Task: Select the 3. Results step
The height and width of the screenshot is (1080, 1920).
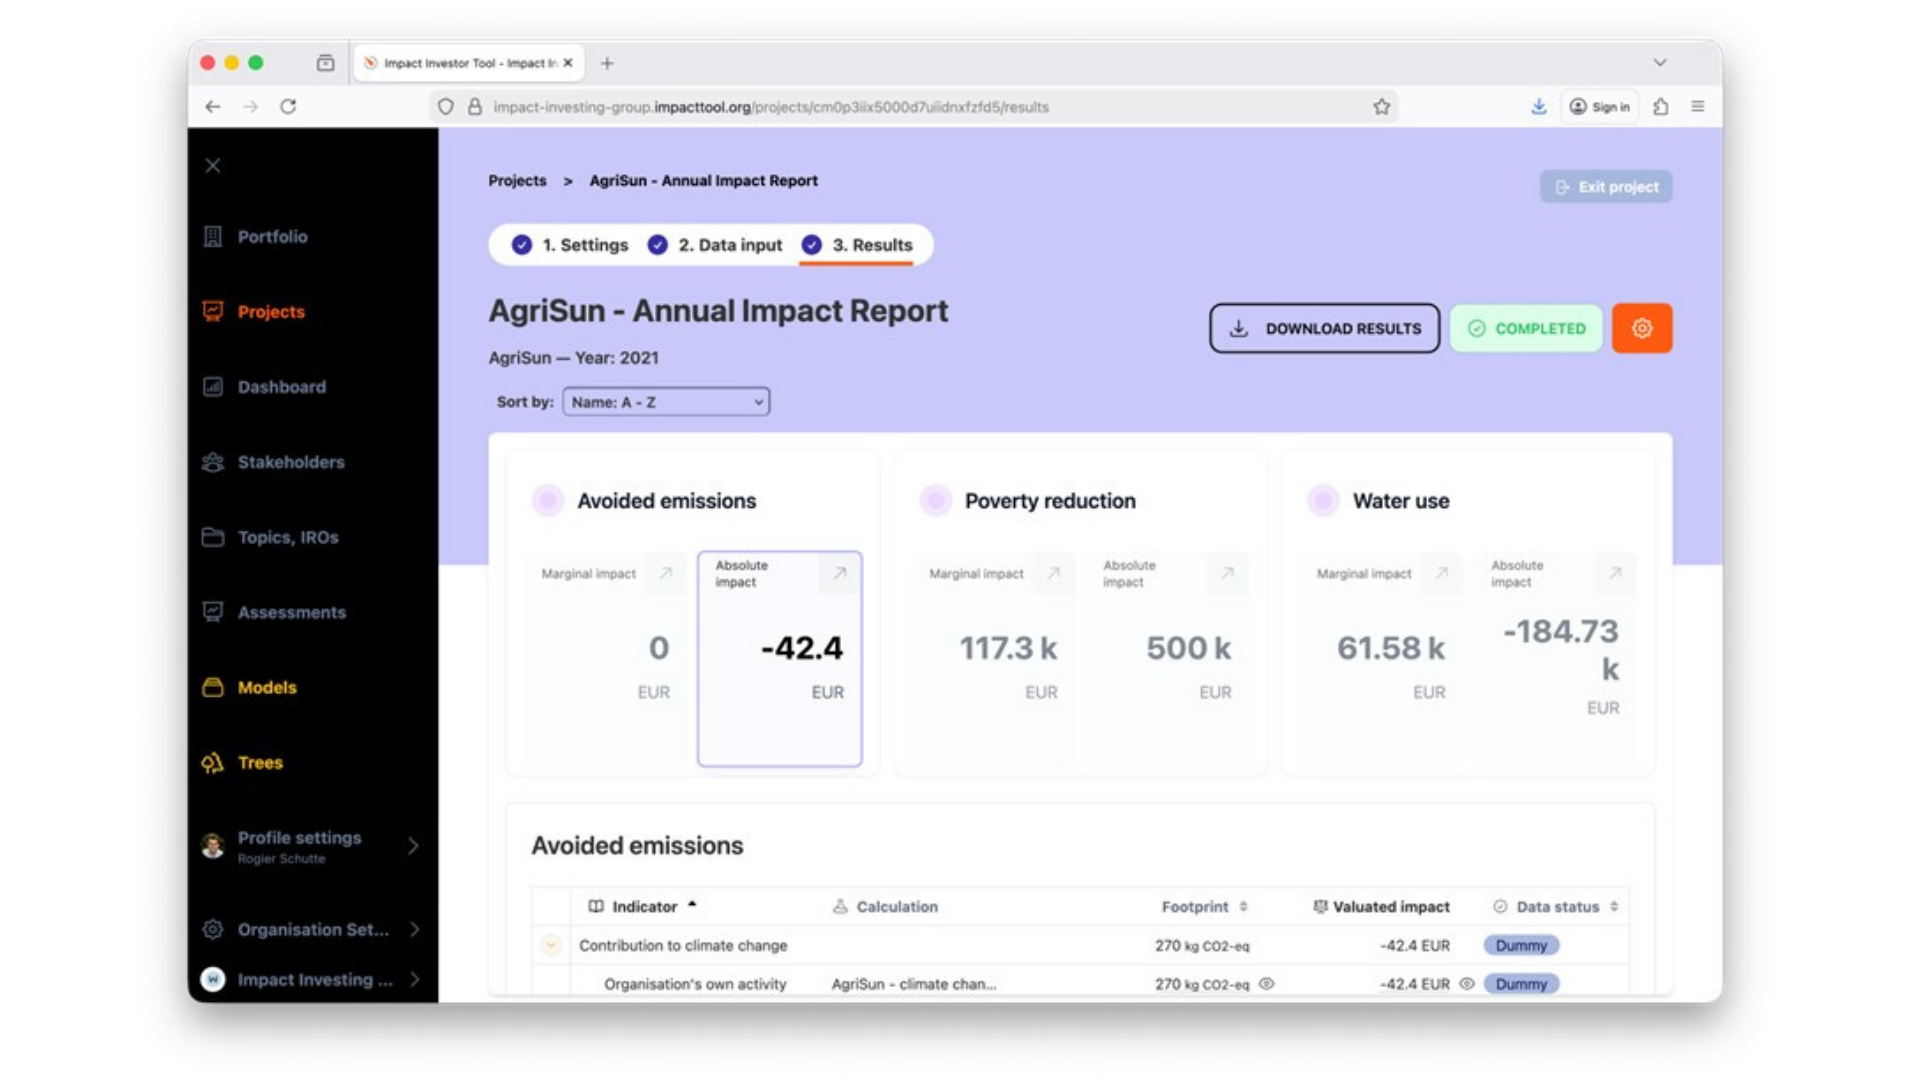Action: (x=858, y=245)
